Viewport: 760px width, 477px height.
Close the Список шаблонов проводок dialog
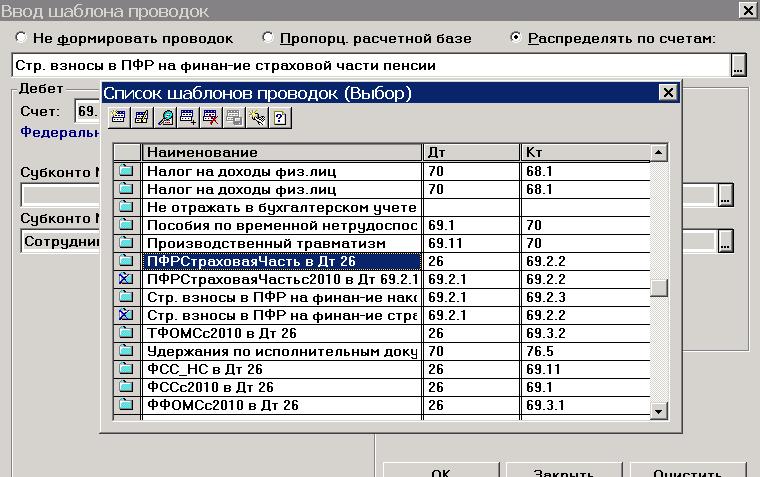tap(668, 92)
